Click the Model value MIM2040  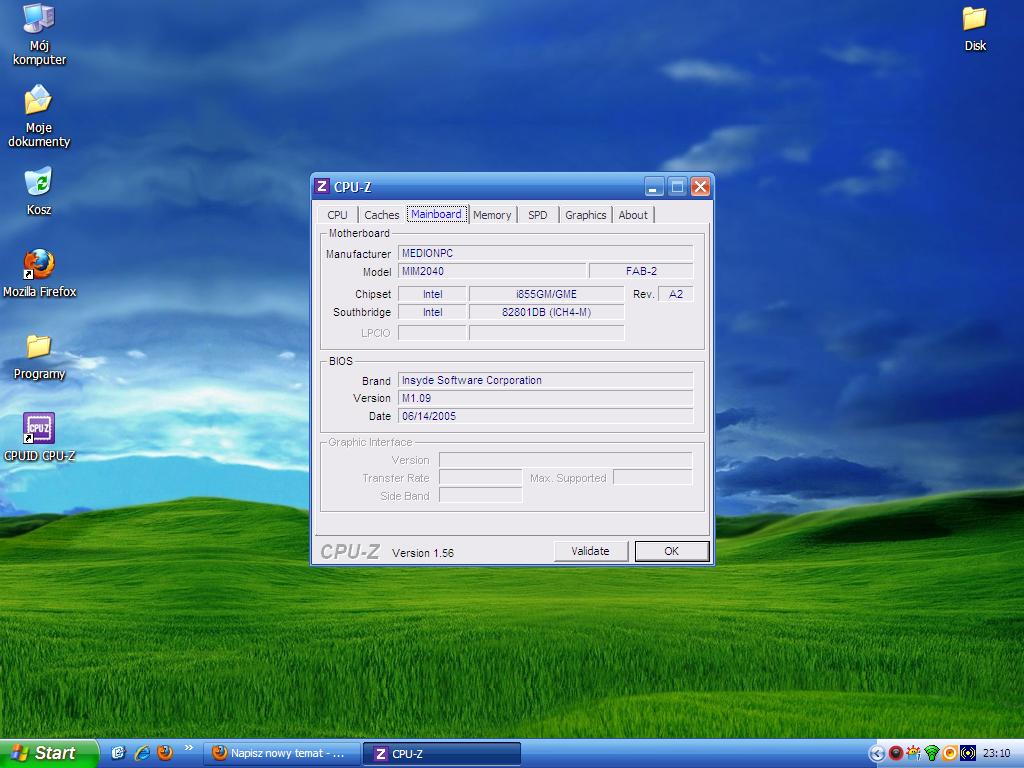coord(492,271)
